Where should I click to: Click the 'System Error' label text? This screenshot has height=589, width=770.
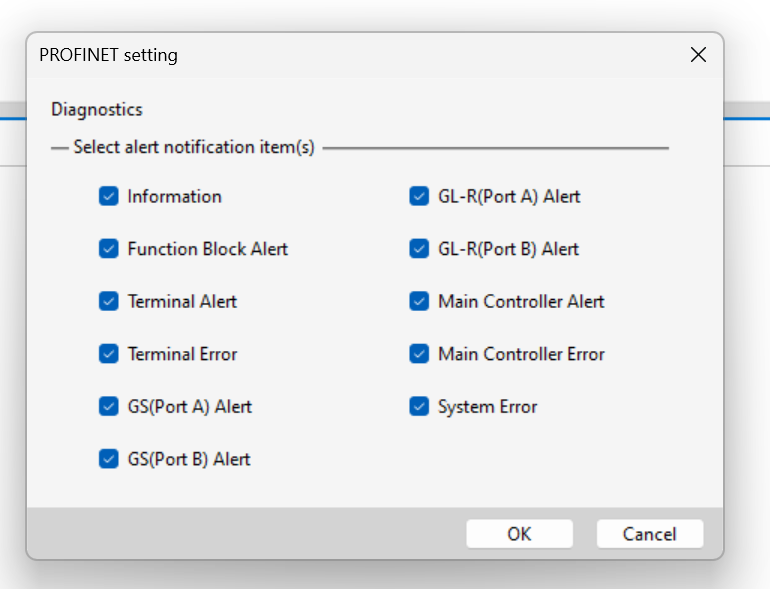coord(488,407)
